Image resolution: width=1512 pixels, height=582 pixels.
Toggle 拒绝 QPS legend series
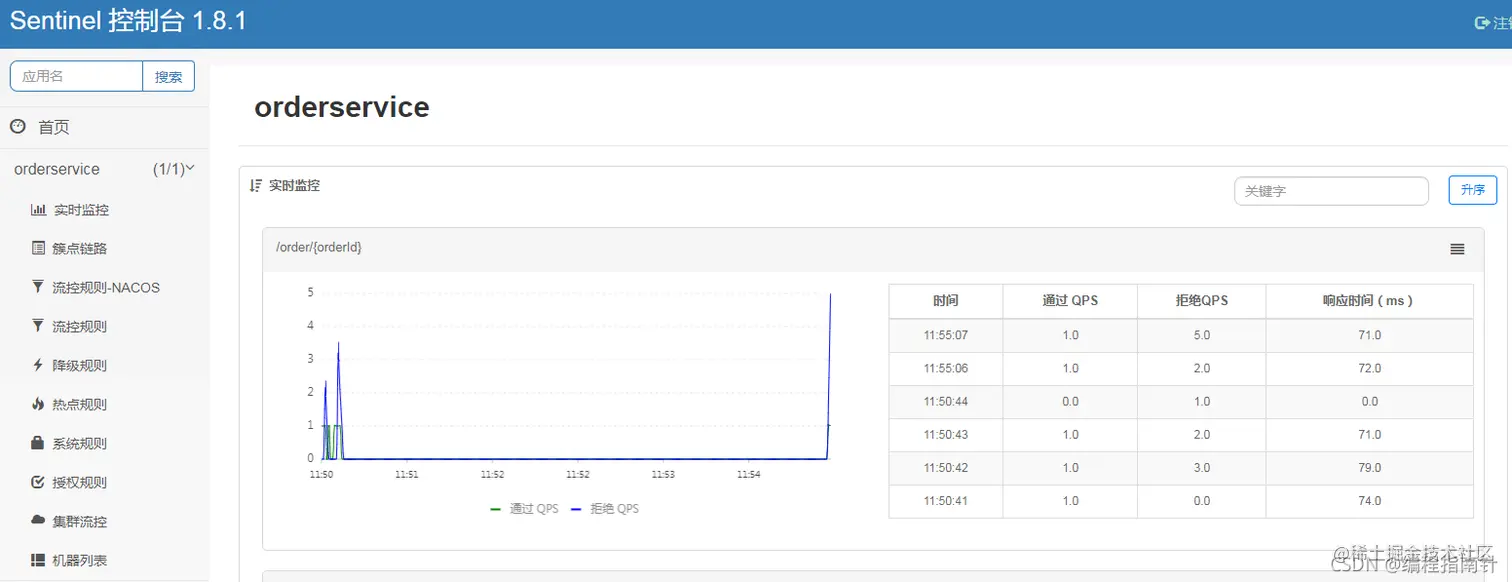(604, 508)
